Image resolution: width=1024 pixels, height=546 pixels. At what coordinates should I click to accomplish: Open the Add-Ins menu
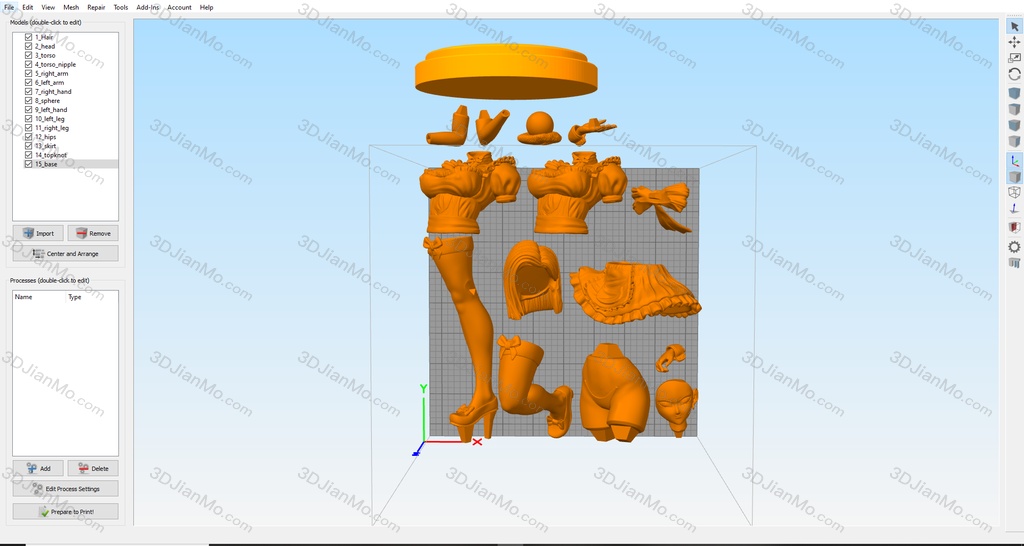point(147,7)
